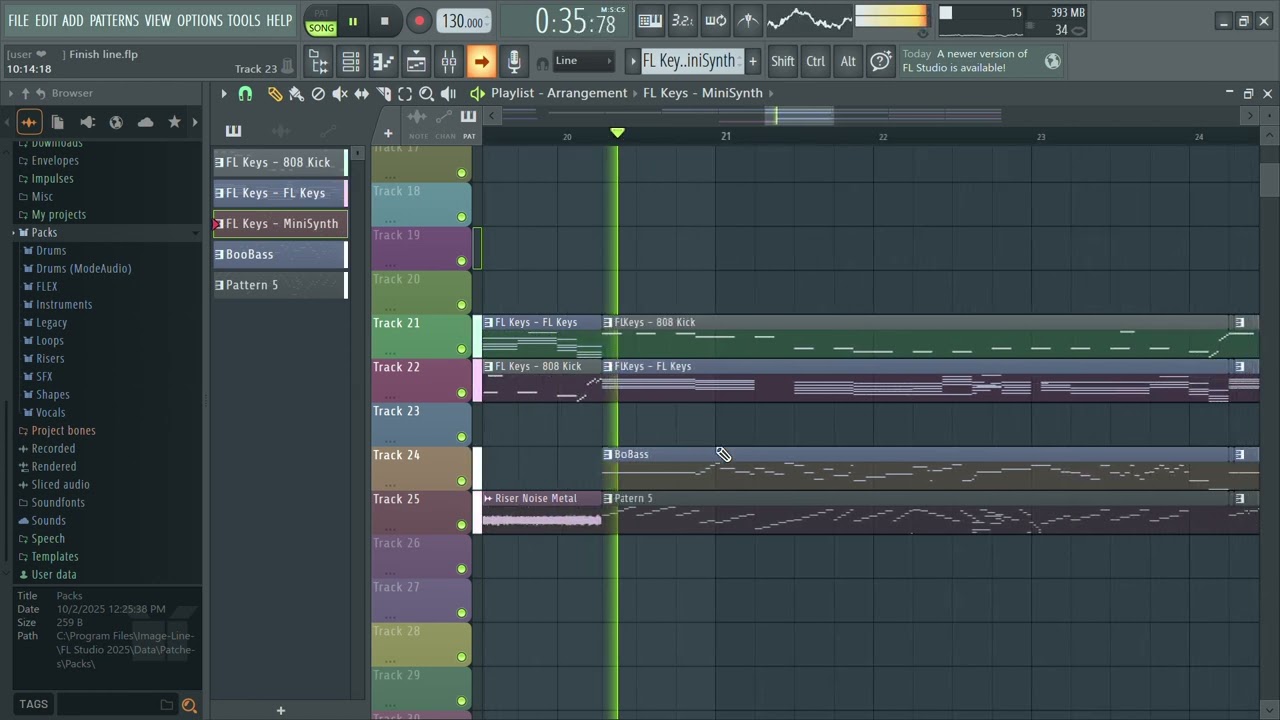
Task: Select the Mute tool in playlist
Action: pyautogui.click(x=340, y=93)
